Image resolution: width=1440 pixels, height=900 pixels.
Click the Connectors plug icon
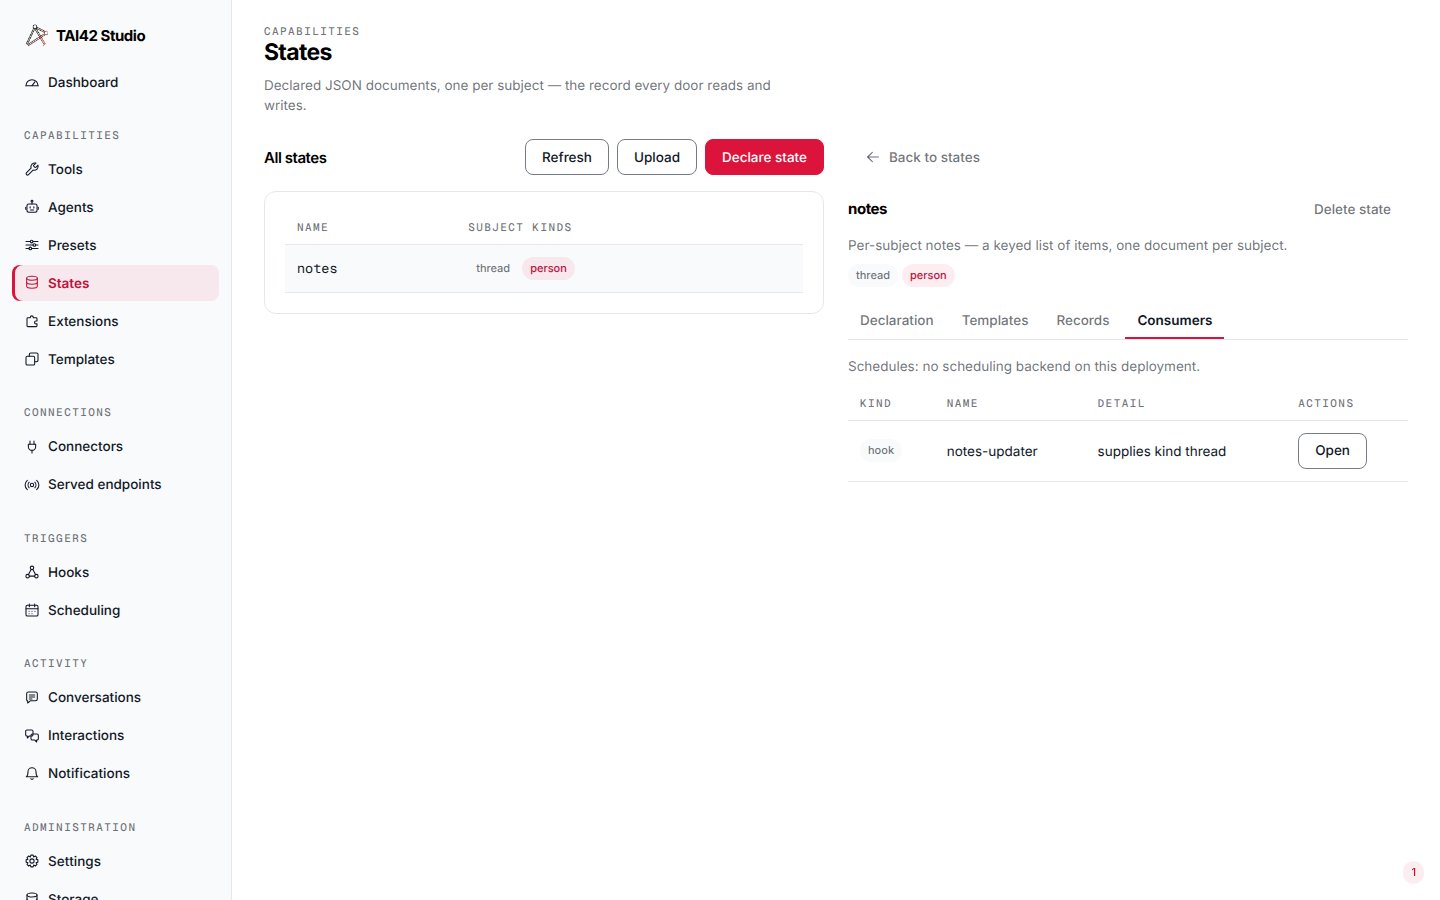[32, 447]
